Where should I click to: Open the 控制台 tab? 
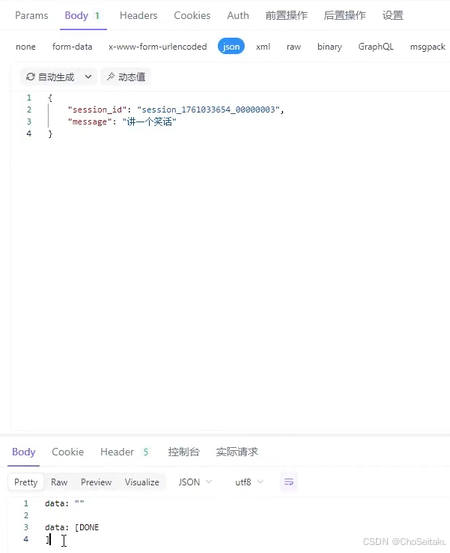pos(184,452)
